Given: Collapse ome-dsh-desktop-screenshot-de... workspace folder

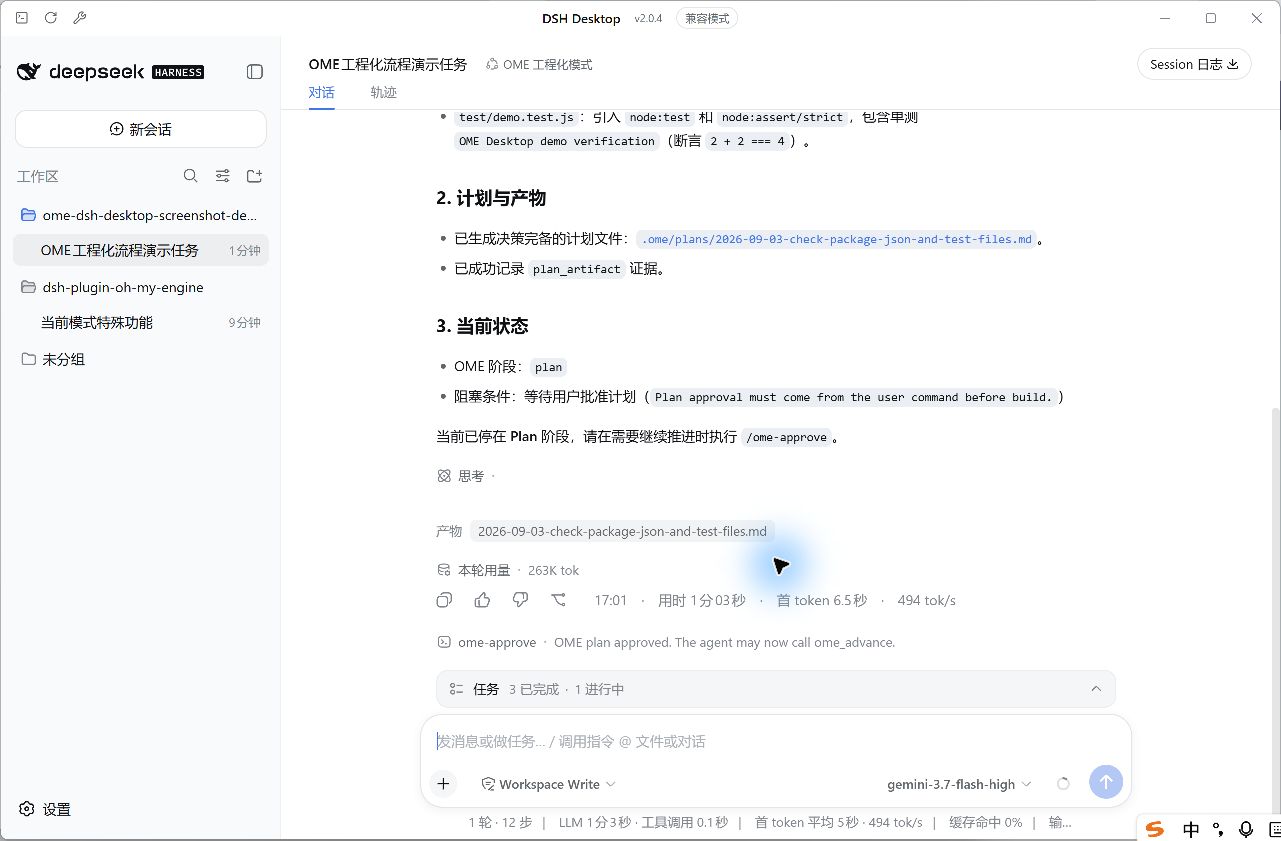Looking at the screenshot, I should 141,215.
